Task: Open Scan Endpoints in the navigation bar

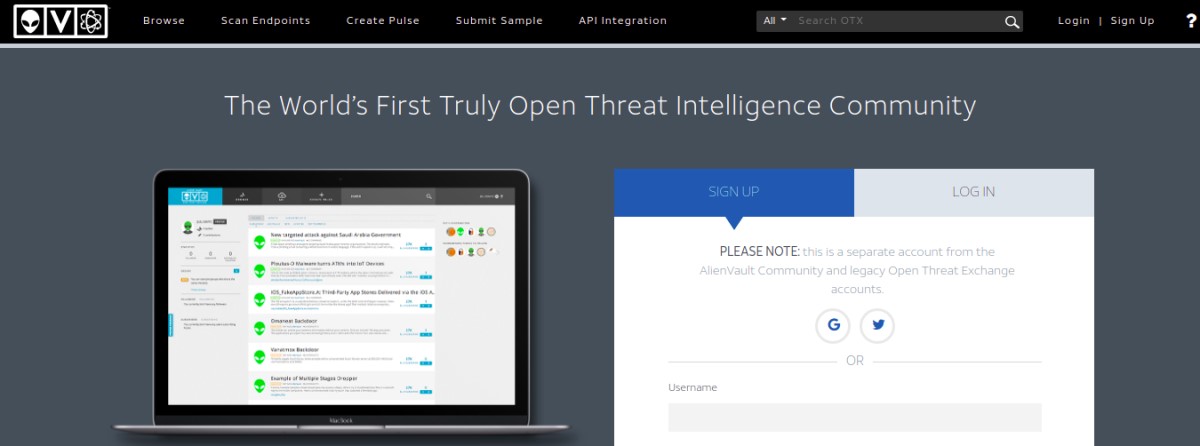Action: pyautogui.click(x=266, y=21)
